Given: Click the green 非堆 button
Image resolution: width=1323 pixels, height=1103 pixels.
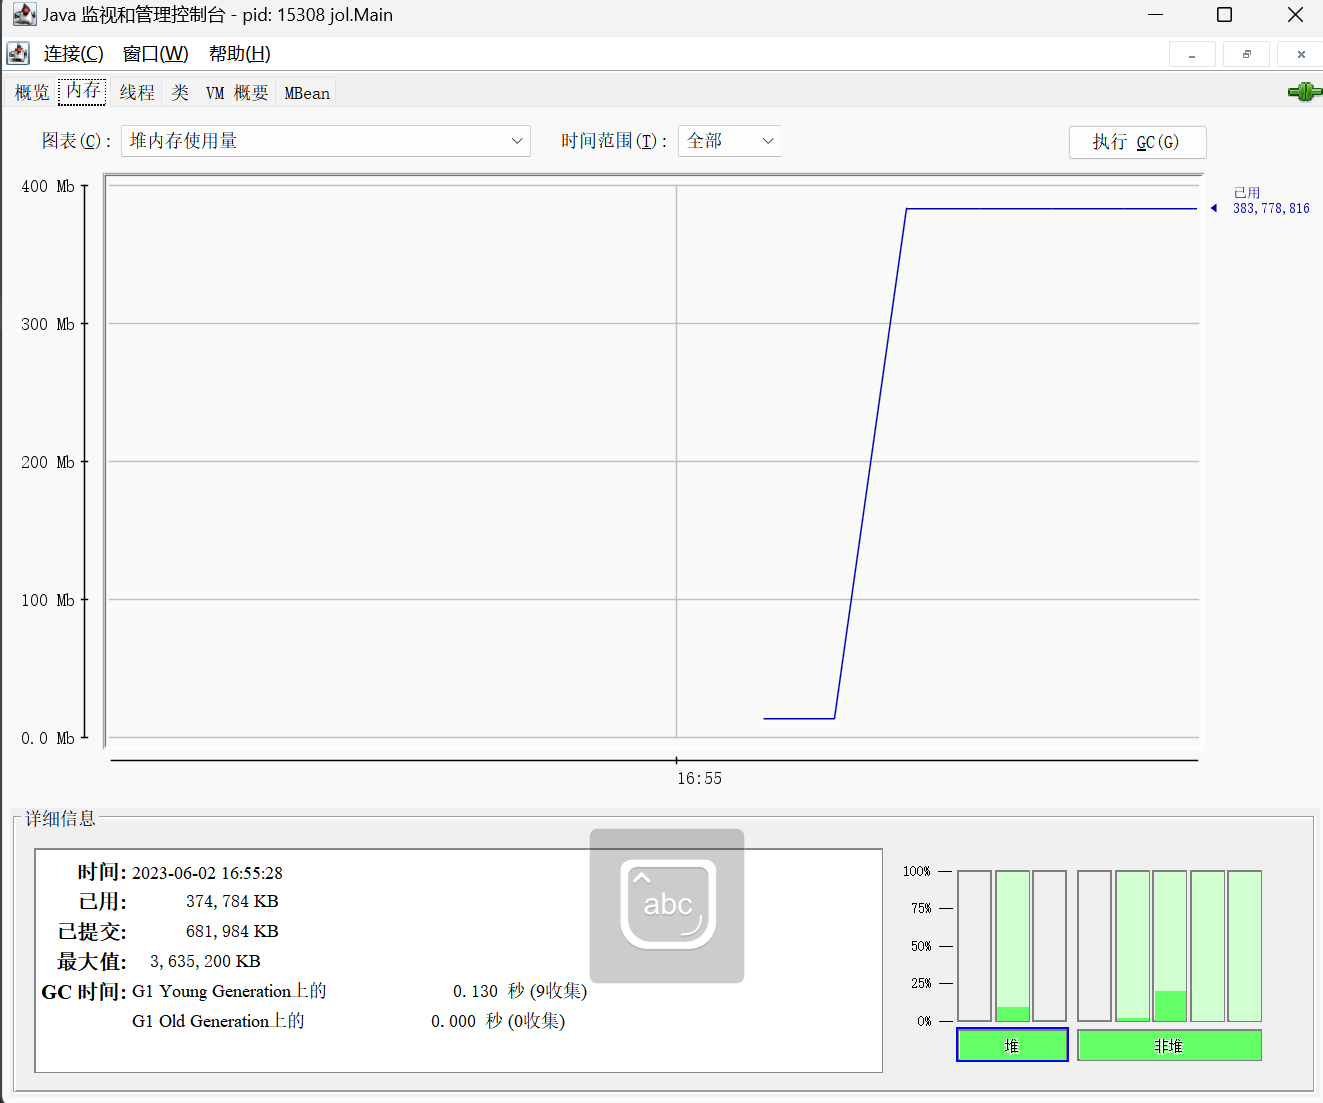Looking at the screenshot, I should pos(1169,1045).
